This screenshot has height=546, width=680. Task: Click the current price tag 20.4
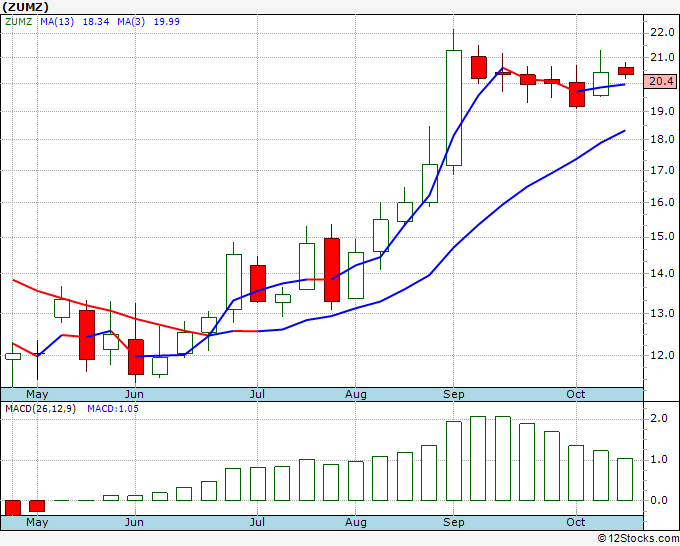pyautogui.click(x=660, y=81)
